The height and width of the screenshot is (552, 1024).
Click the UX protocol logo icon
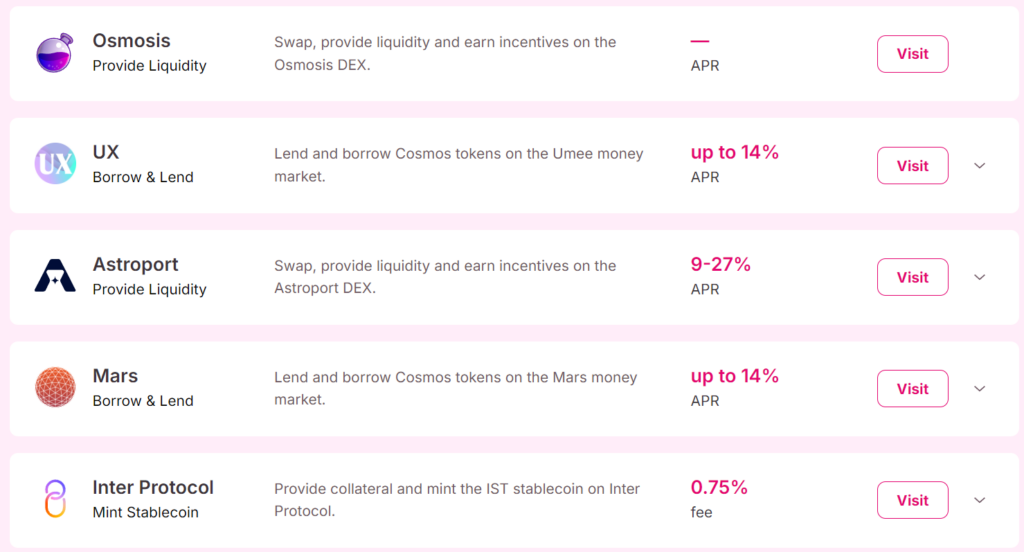54,164
